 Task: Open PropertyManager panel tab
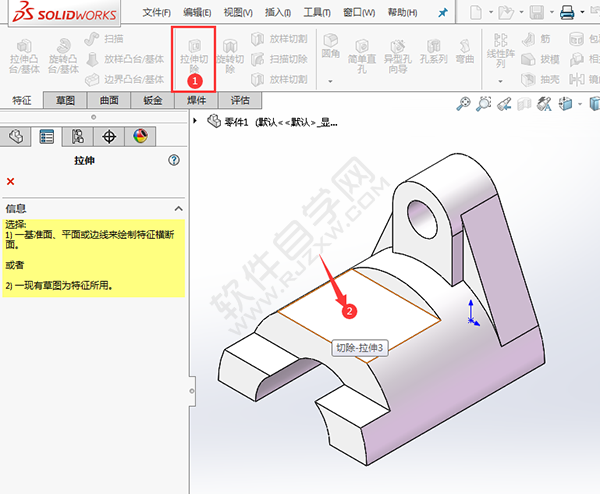click(47, 136)
